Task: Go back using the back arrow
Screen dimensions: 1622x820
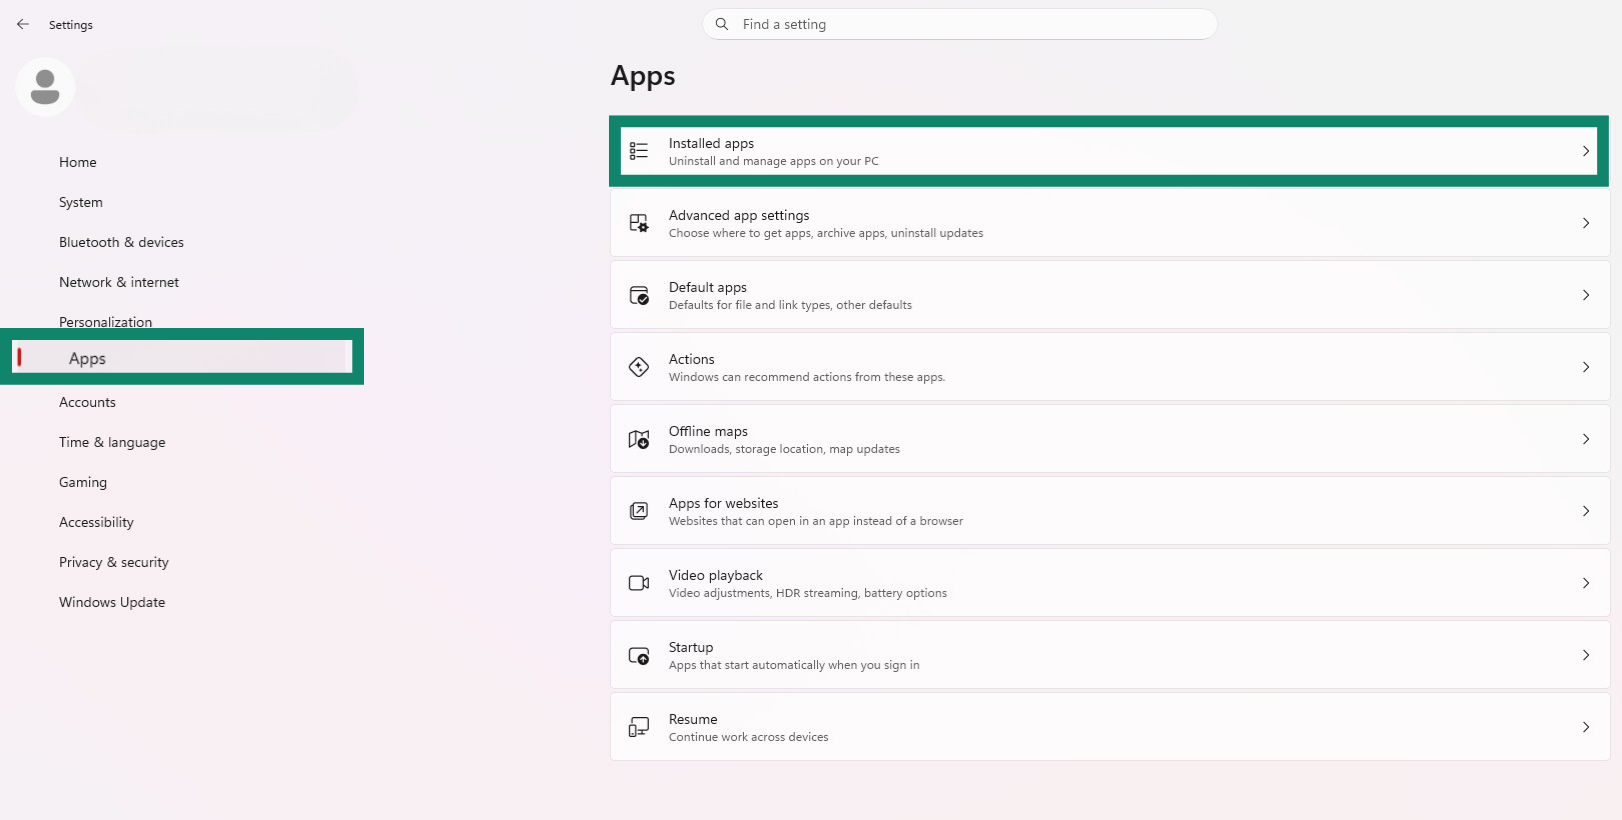Action: coord(23,24)
